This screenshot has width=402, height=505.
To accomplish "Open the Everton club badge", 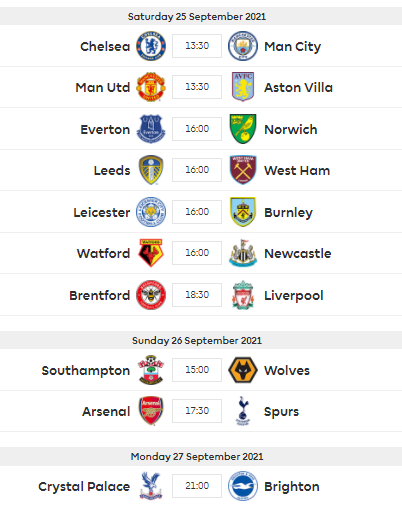I will [x=151, y=129].
